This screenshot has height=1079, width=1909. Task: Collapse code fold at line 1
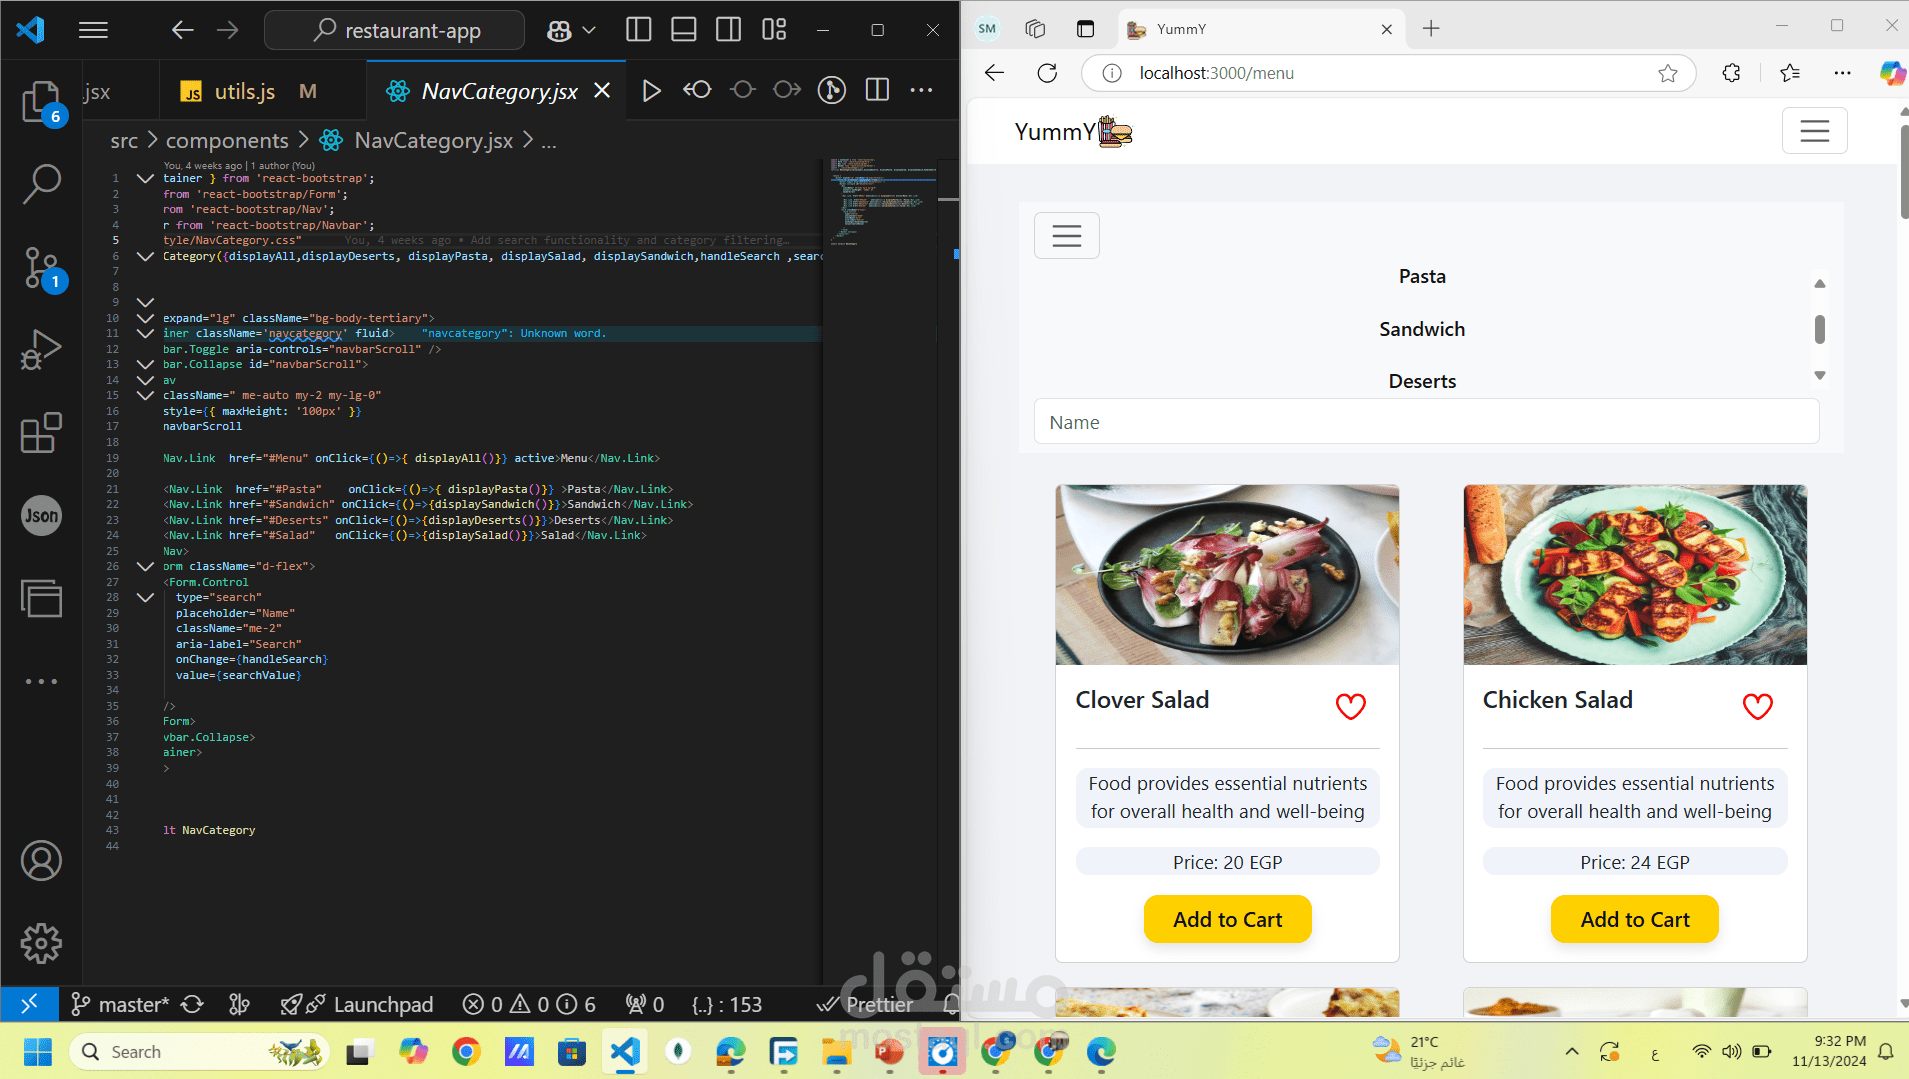point(145,179)
